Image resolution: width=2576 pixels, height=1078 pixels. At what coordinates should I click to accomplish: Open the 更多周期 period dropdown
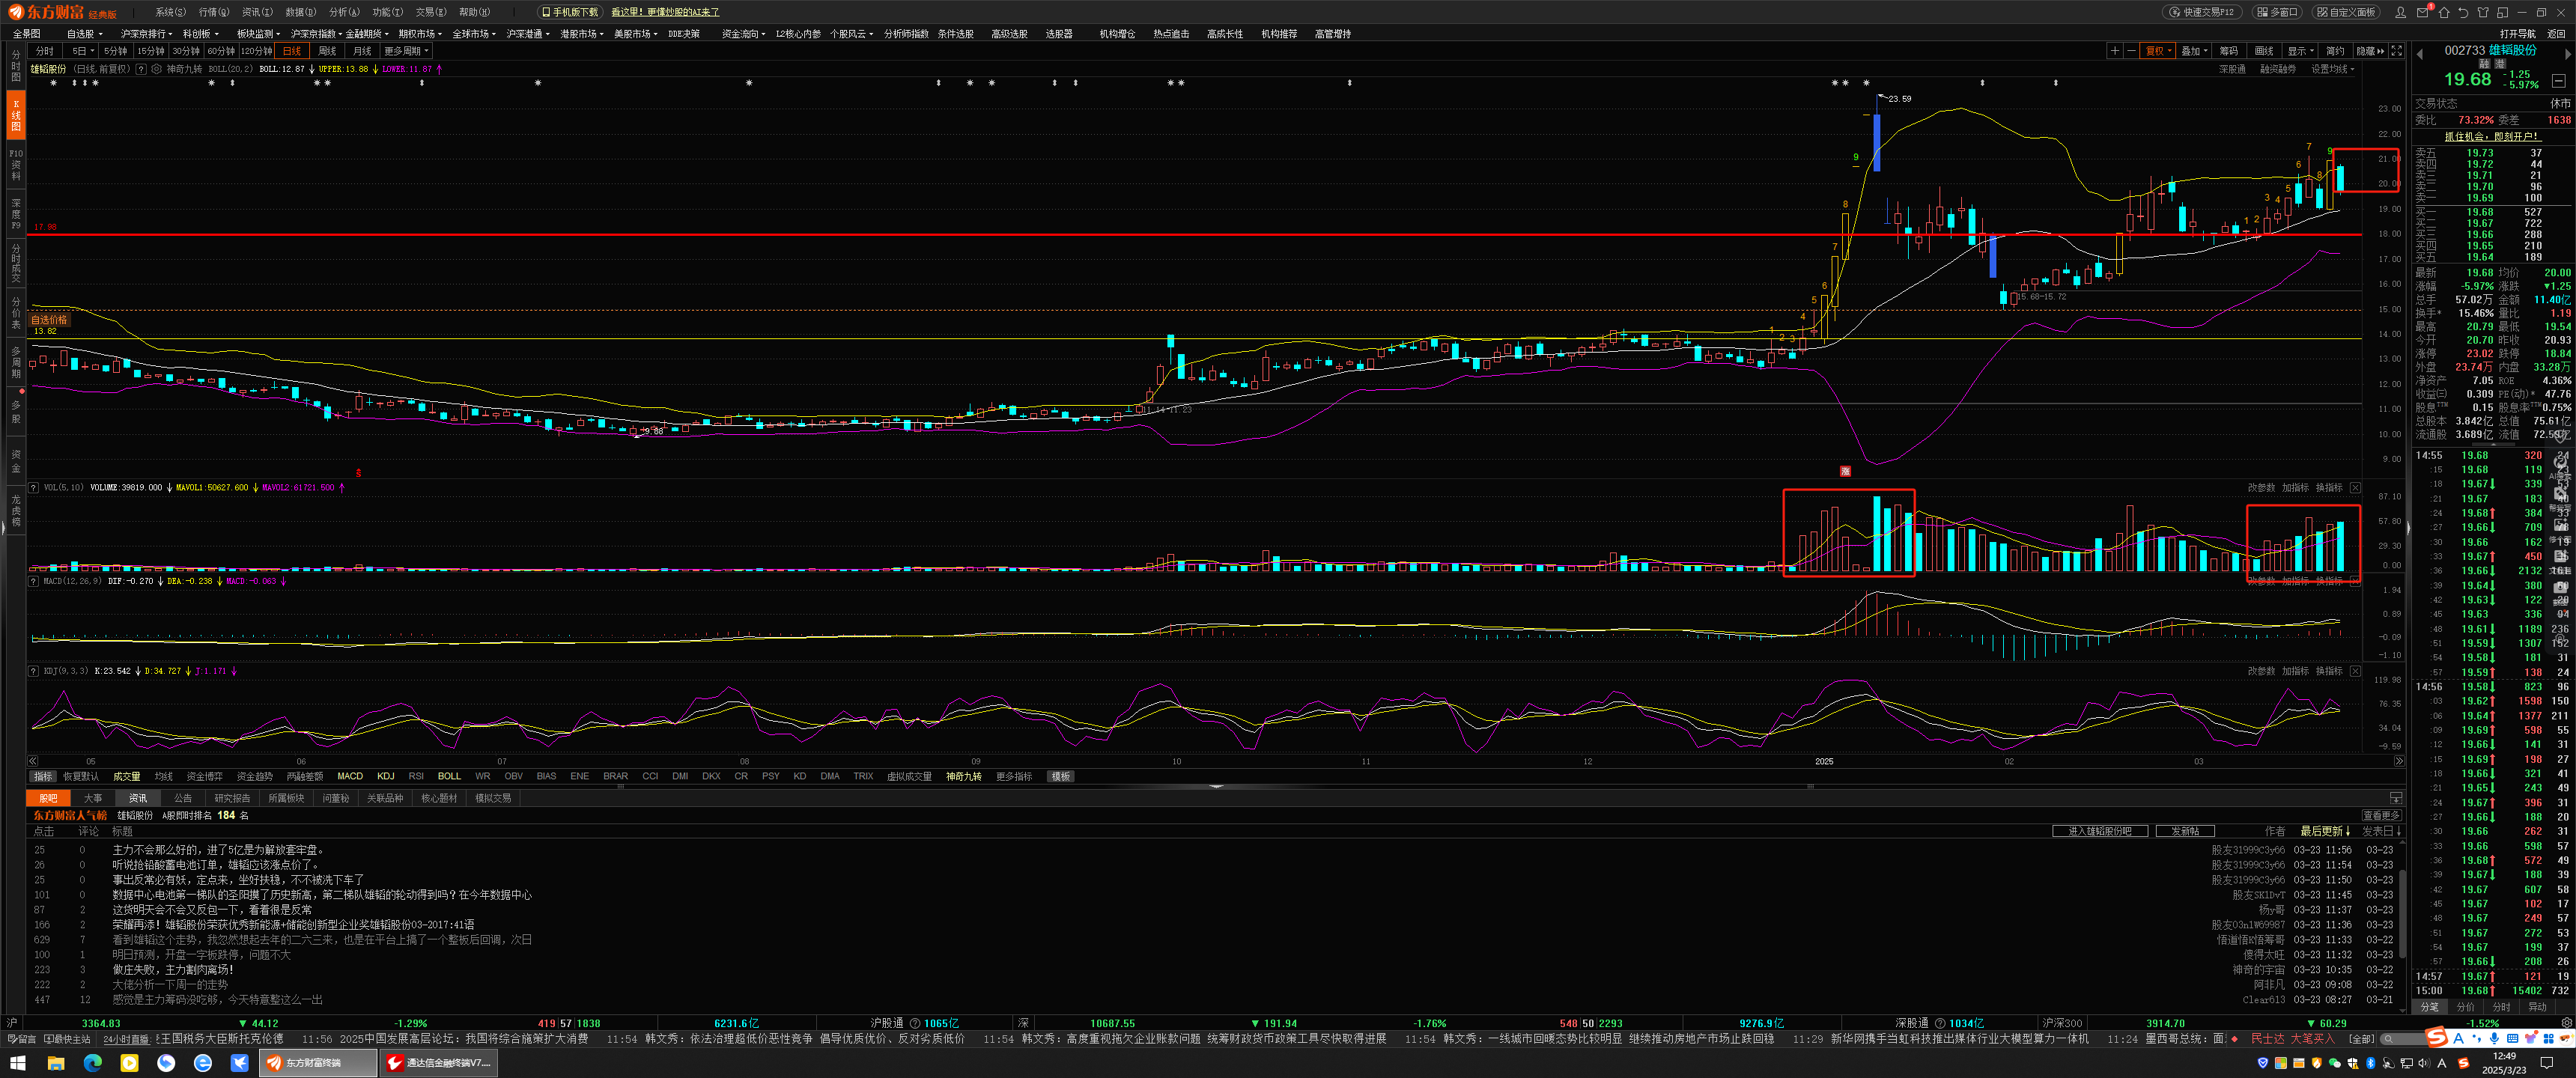[406, 51]
